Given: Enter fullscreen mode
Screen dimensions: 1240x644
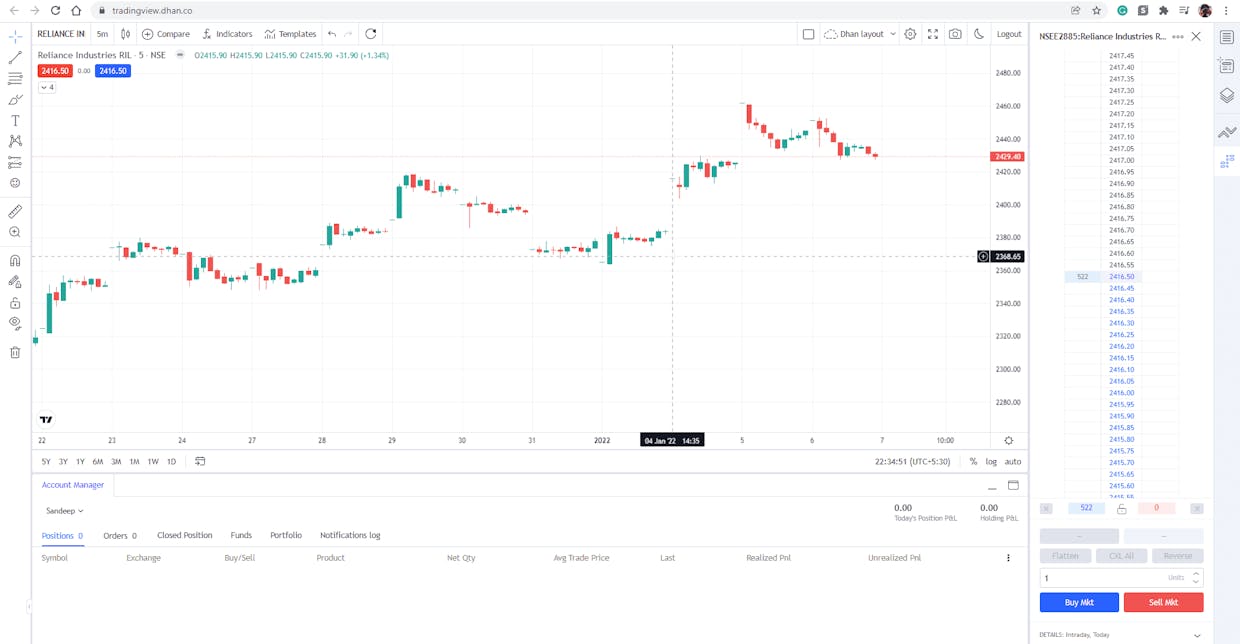Looking at the screenshot, I should coord(933,34).
